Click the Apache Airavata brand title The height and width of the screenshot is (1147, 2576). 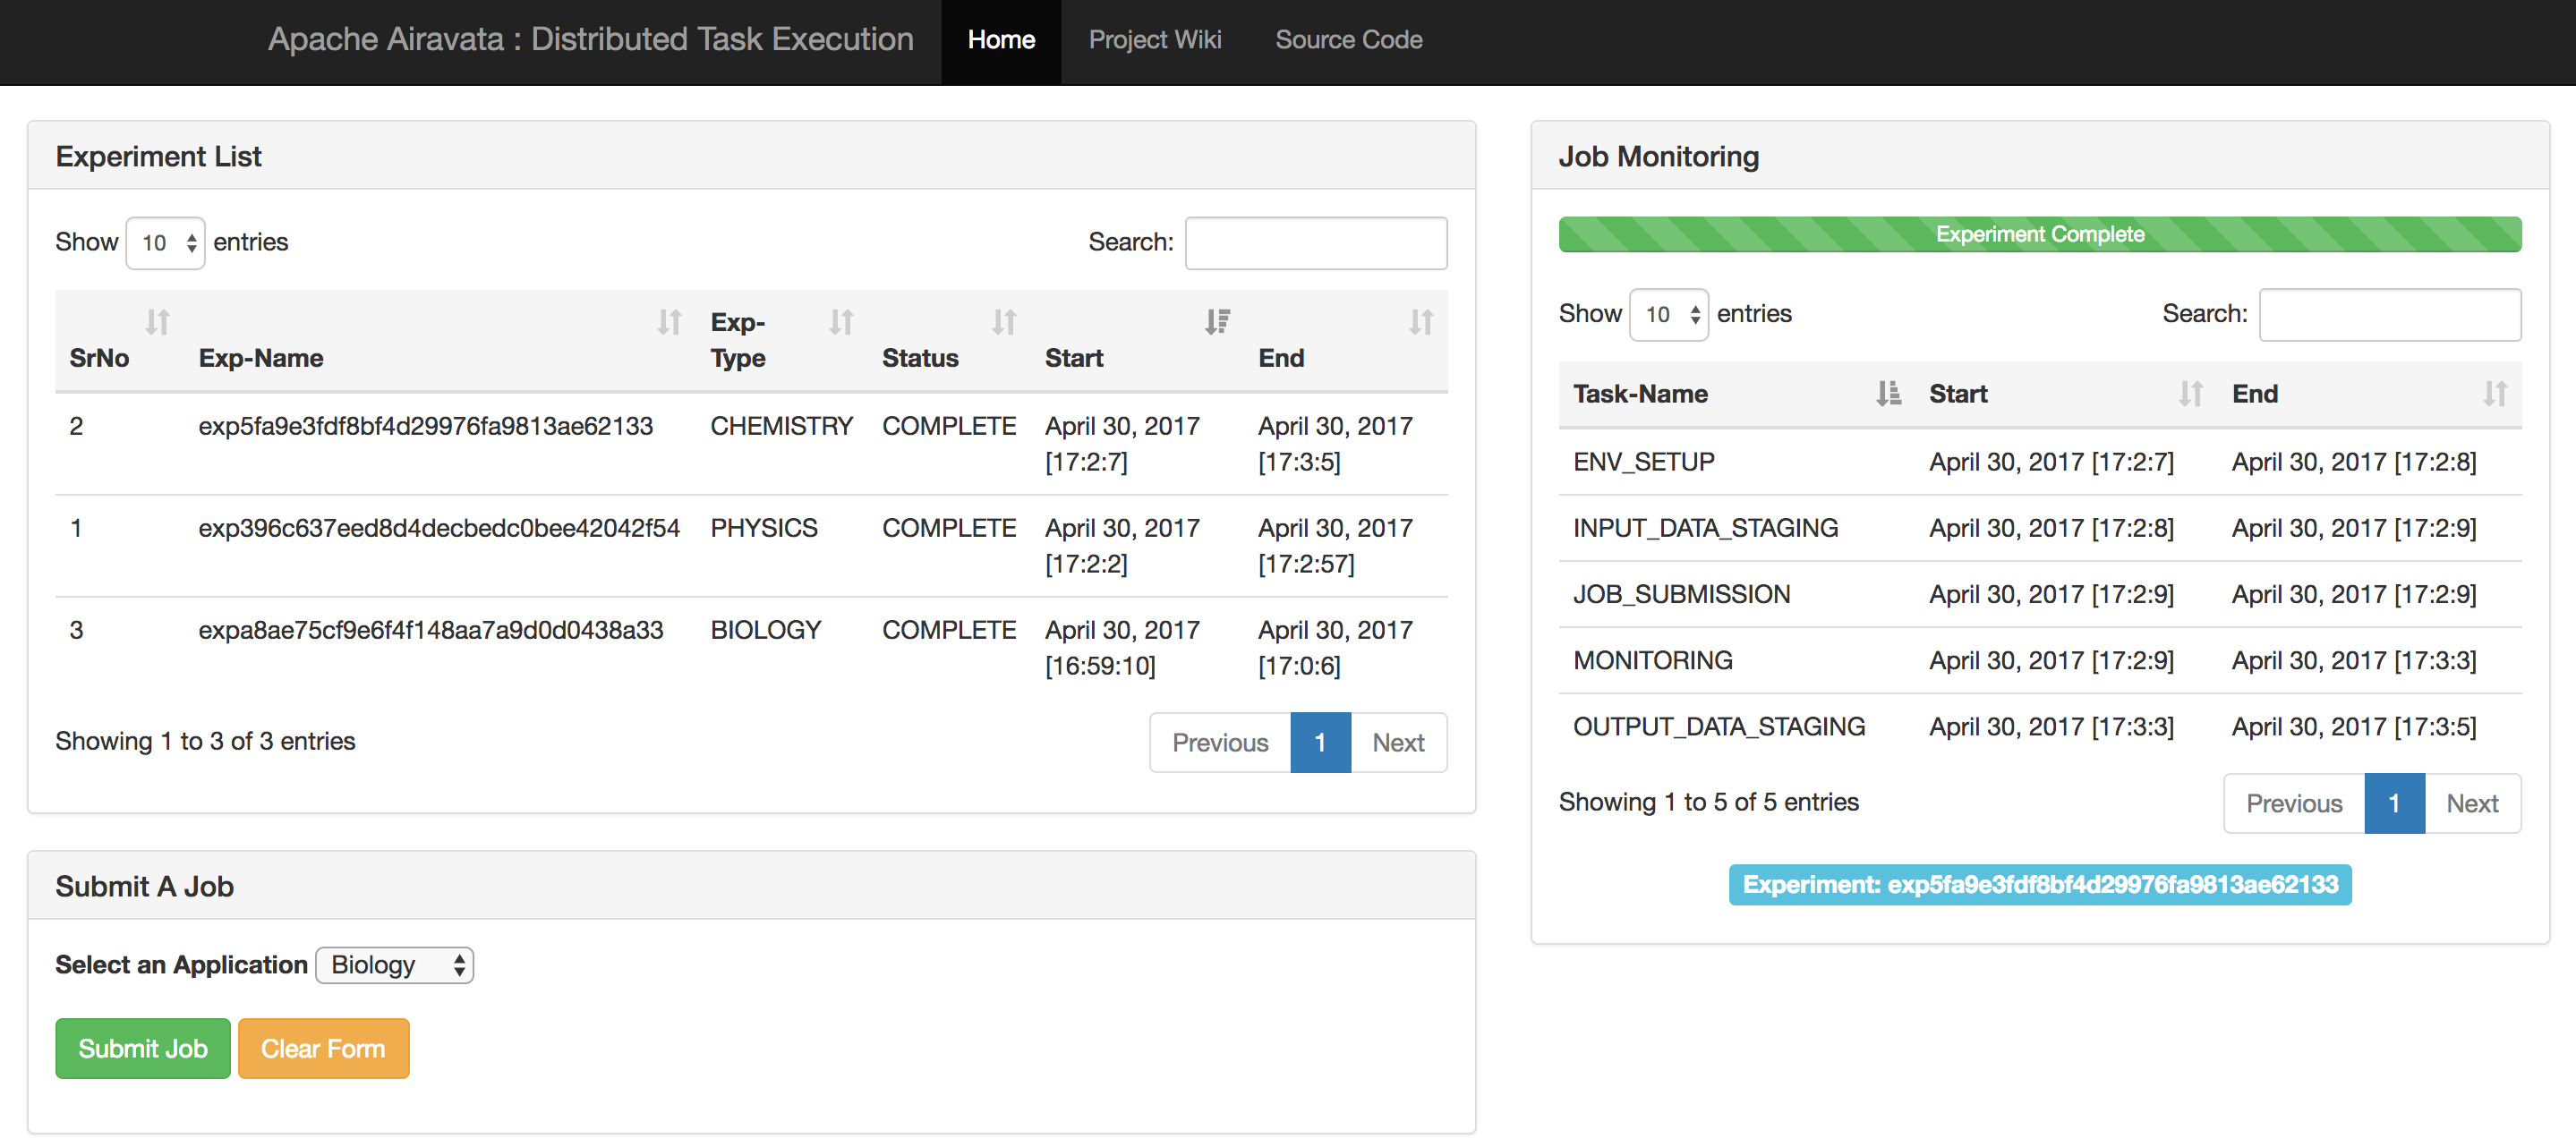(591, 39)
